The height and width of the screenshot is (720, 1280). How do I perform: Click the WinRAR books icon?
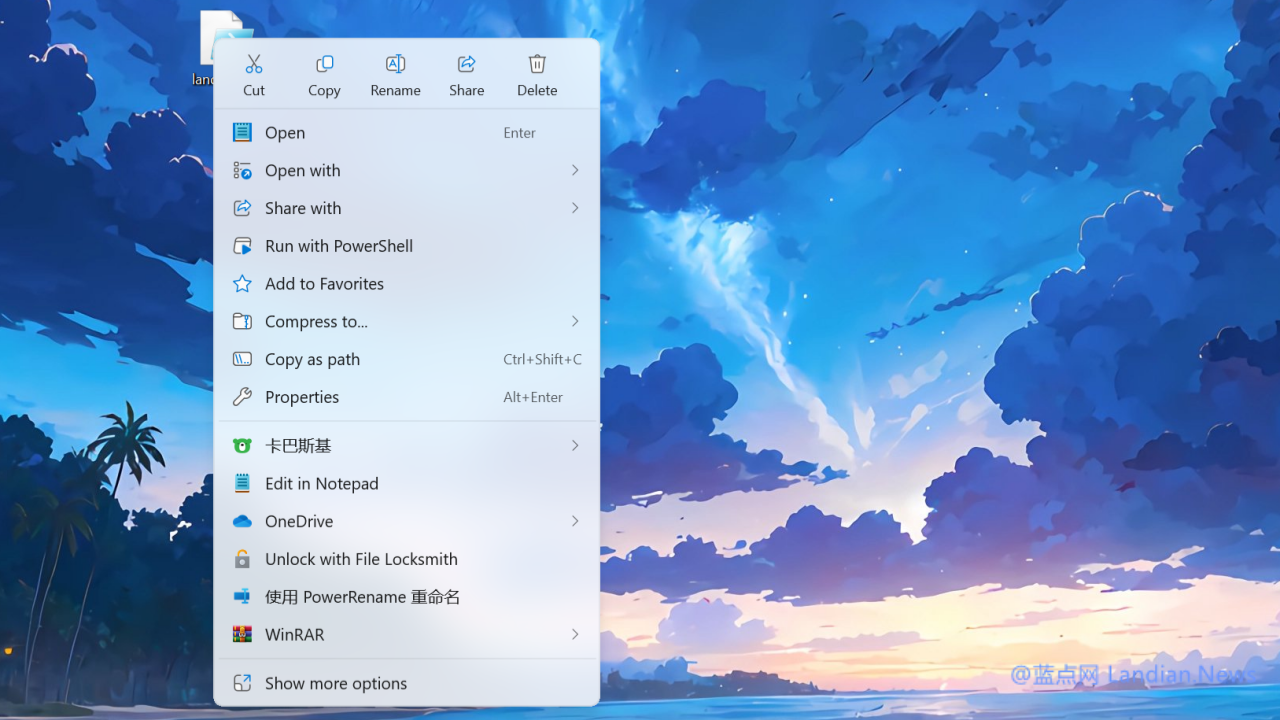click(242, 635)
